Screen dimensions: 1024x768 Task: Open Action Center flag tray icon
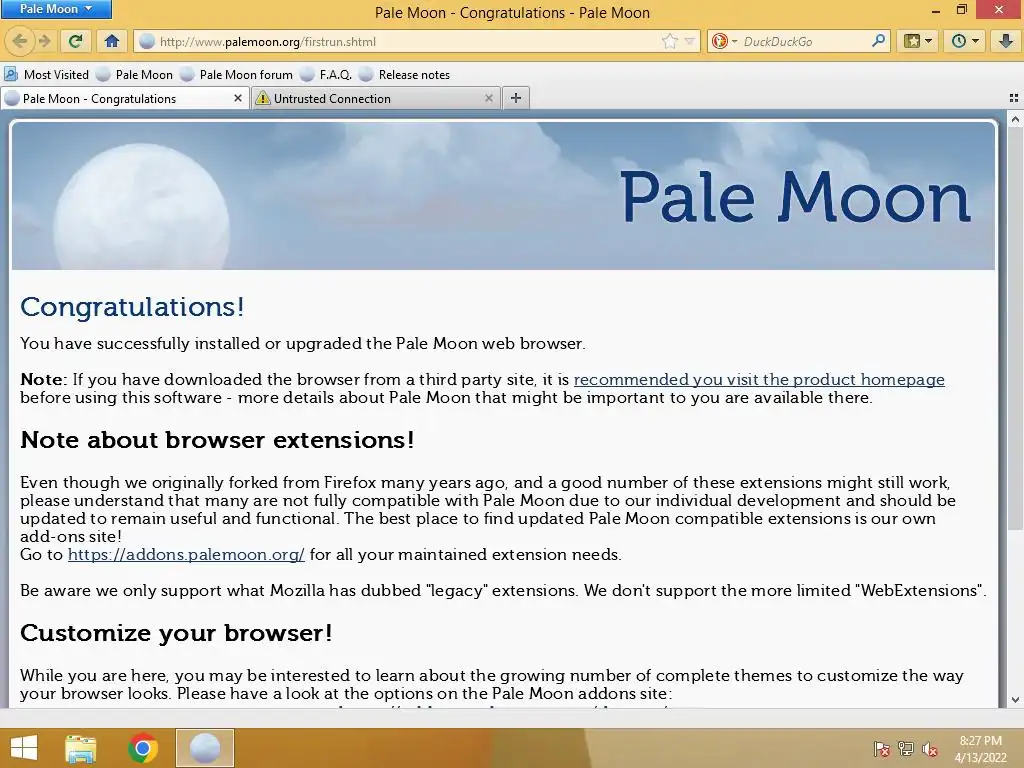881,749
